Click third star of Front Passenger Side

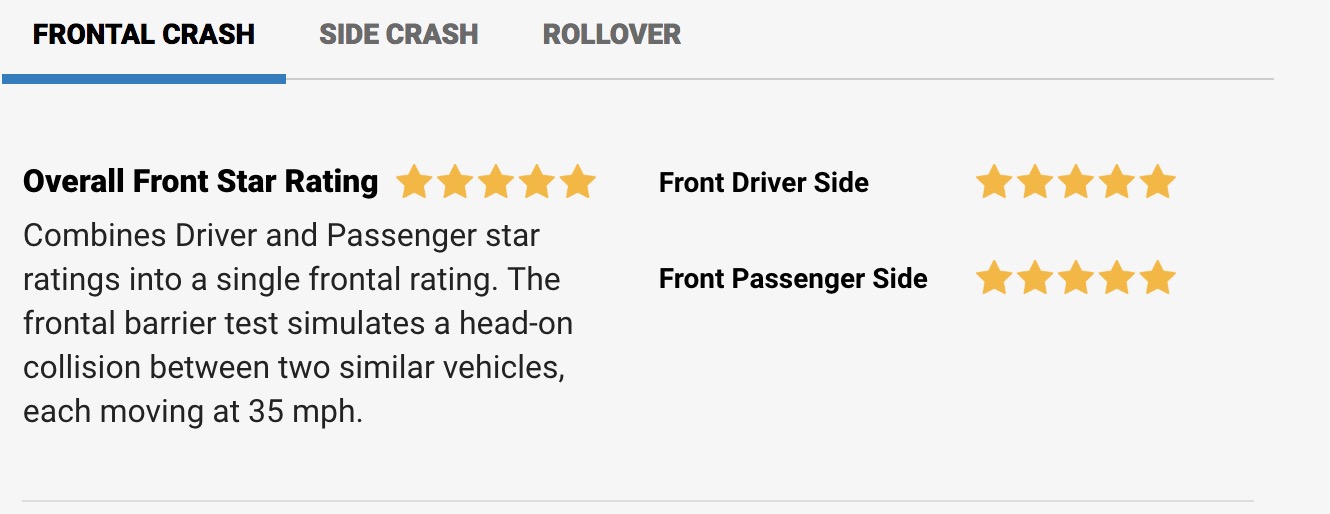(1076, 278)
